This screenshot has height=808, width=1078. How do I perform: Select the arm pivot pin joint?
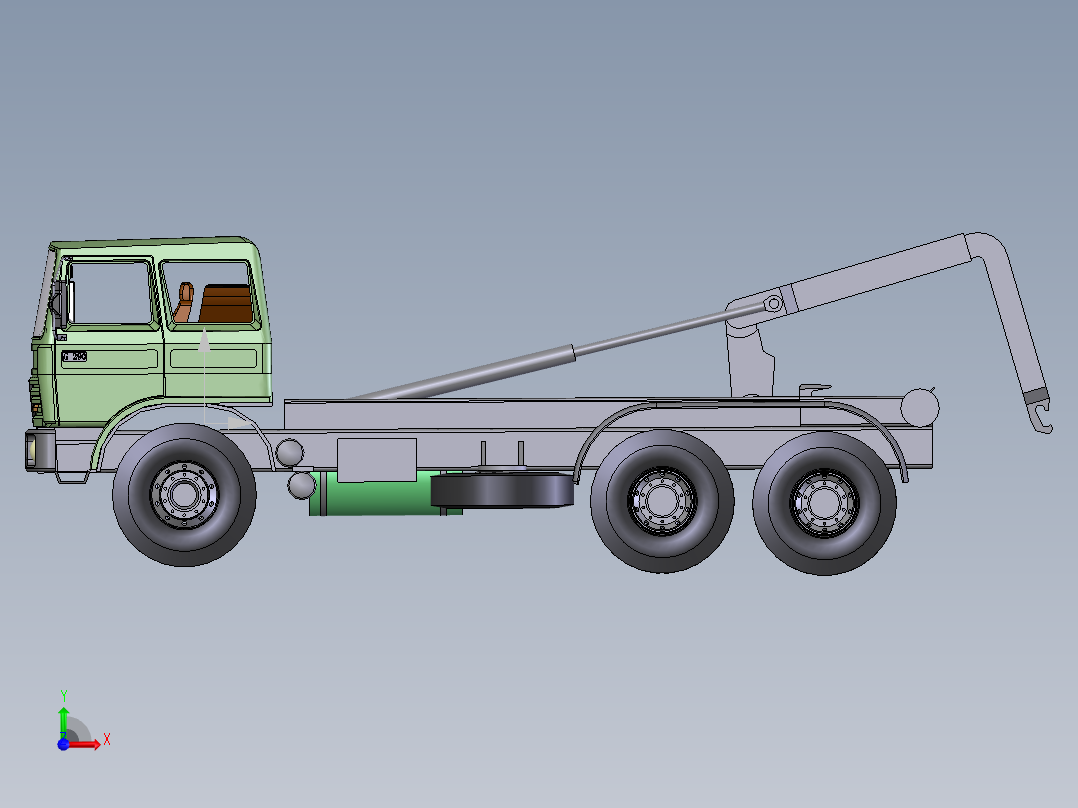(773, 303)
